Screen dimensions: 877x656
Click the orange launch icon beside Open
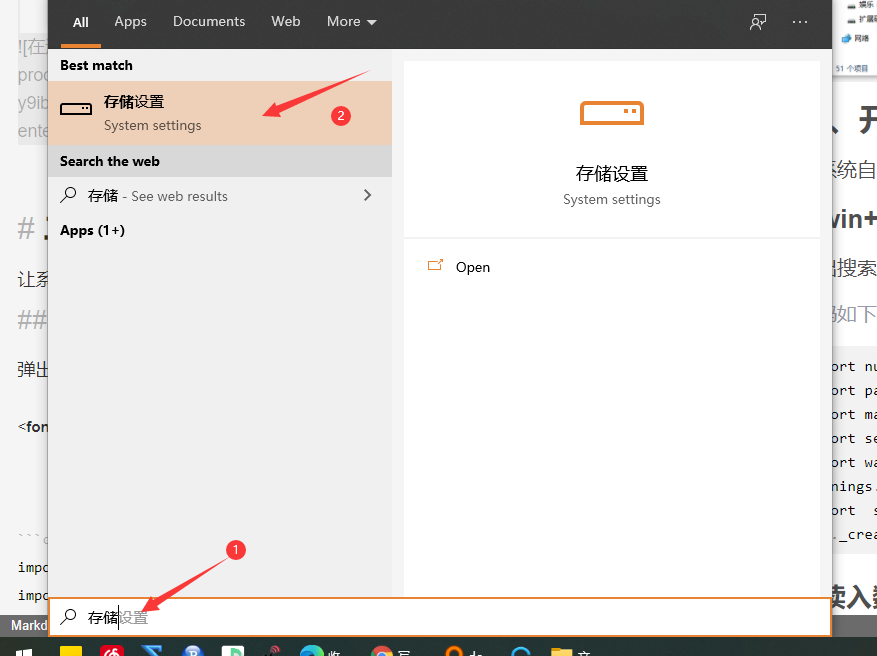pos(435,265)
